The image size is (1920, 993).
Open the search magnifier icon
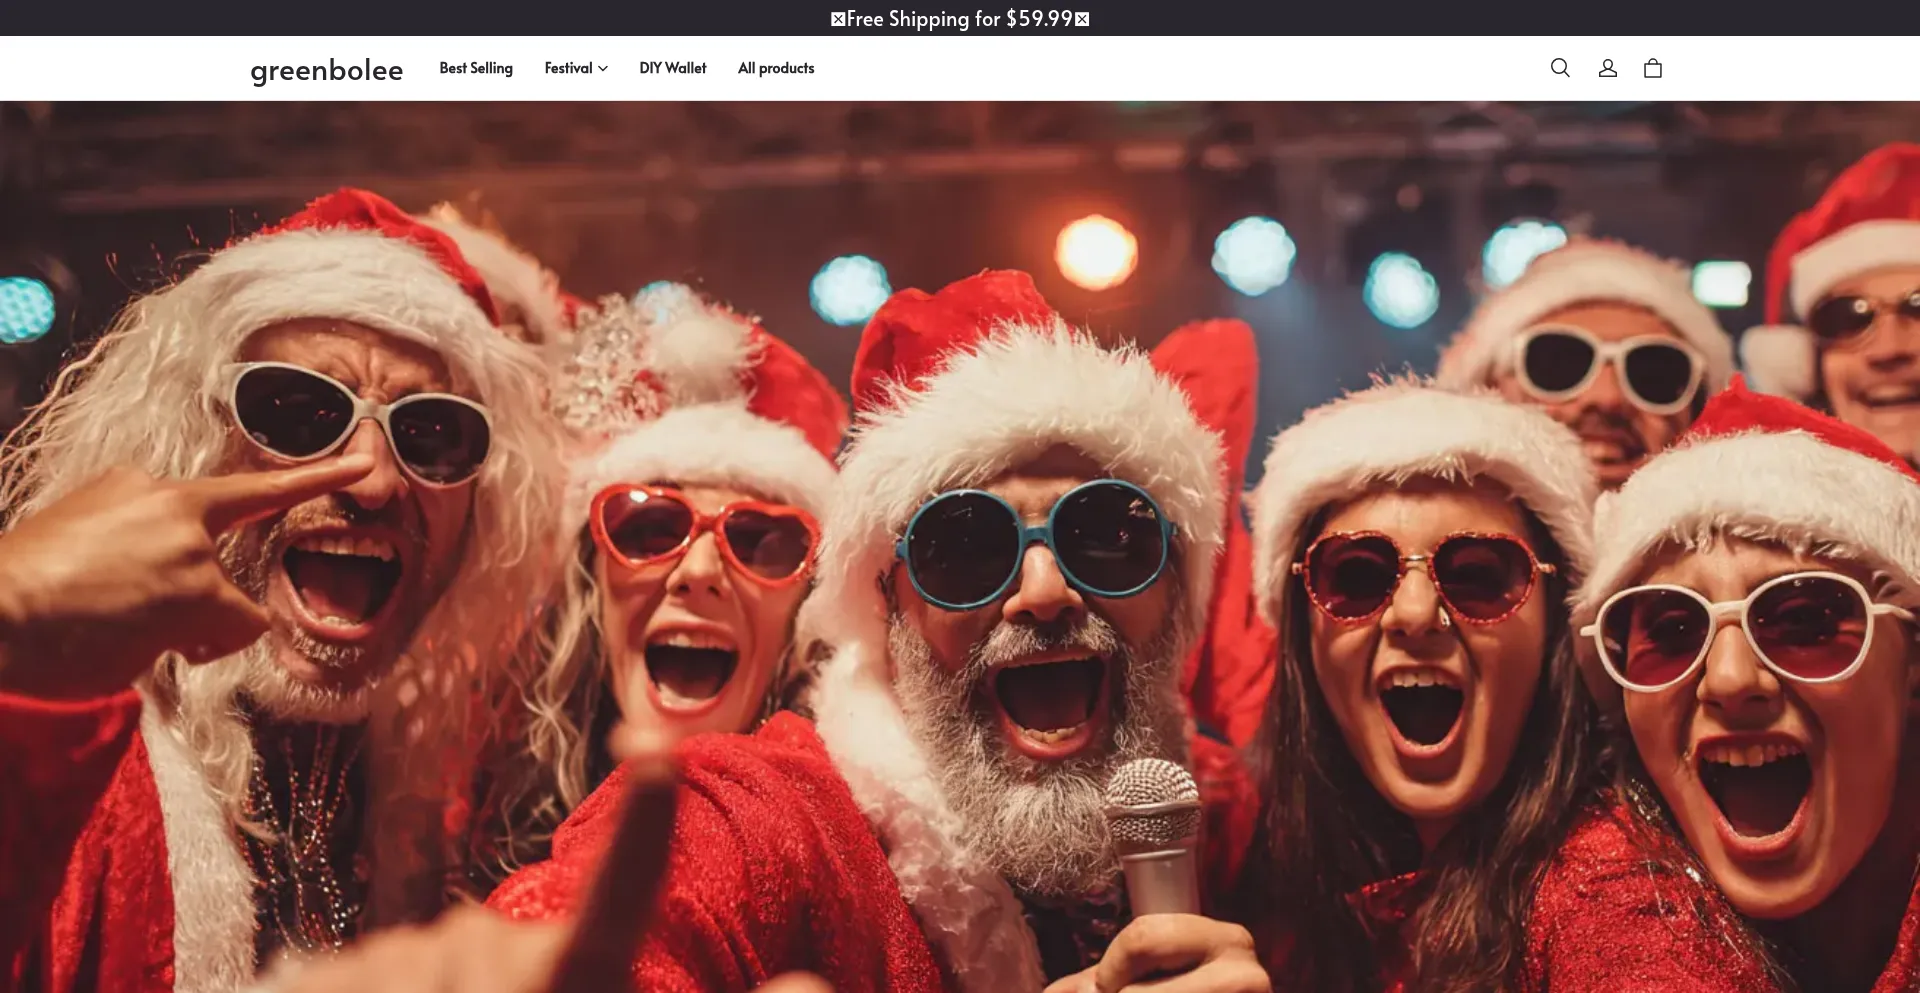pos(1560,68)
